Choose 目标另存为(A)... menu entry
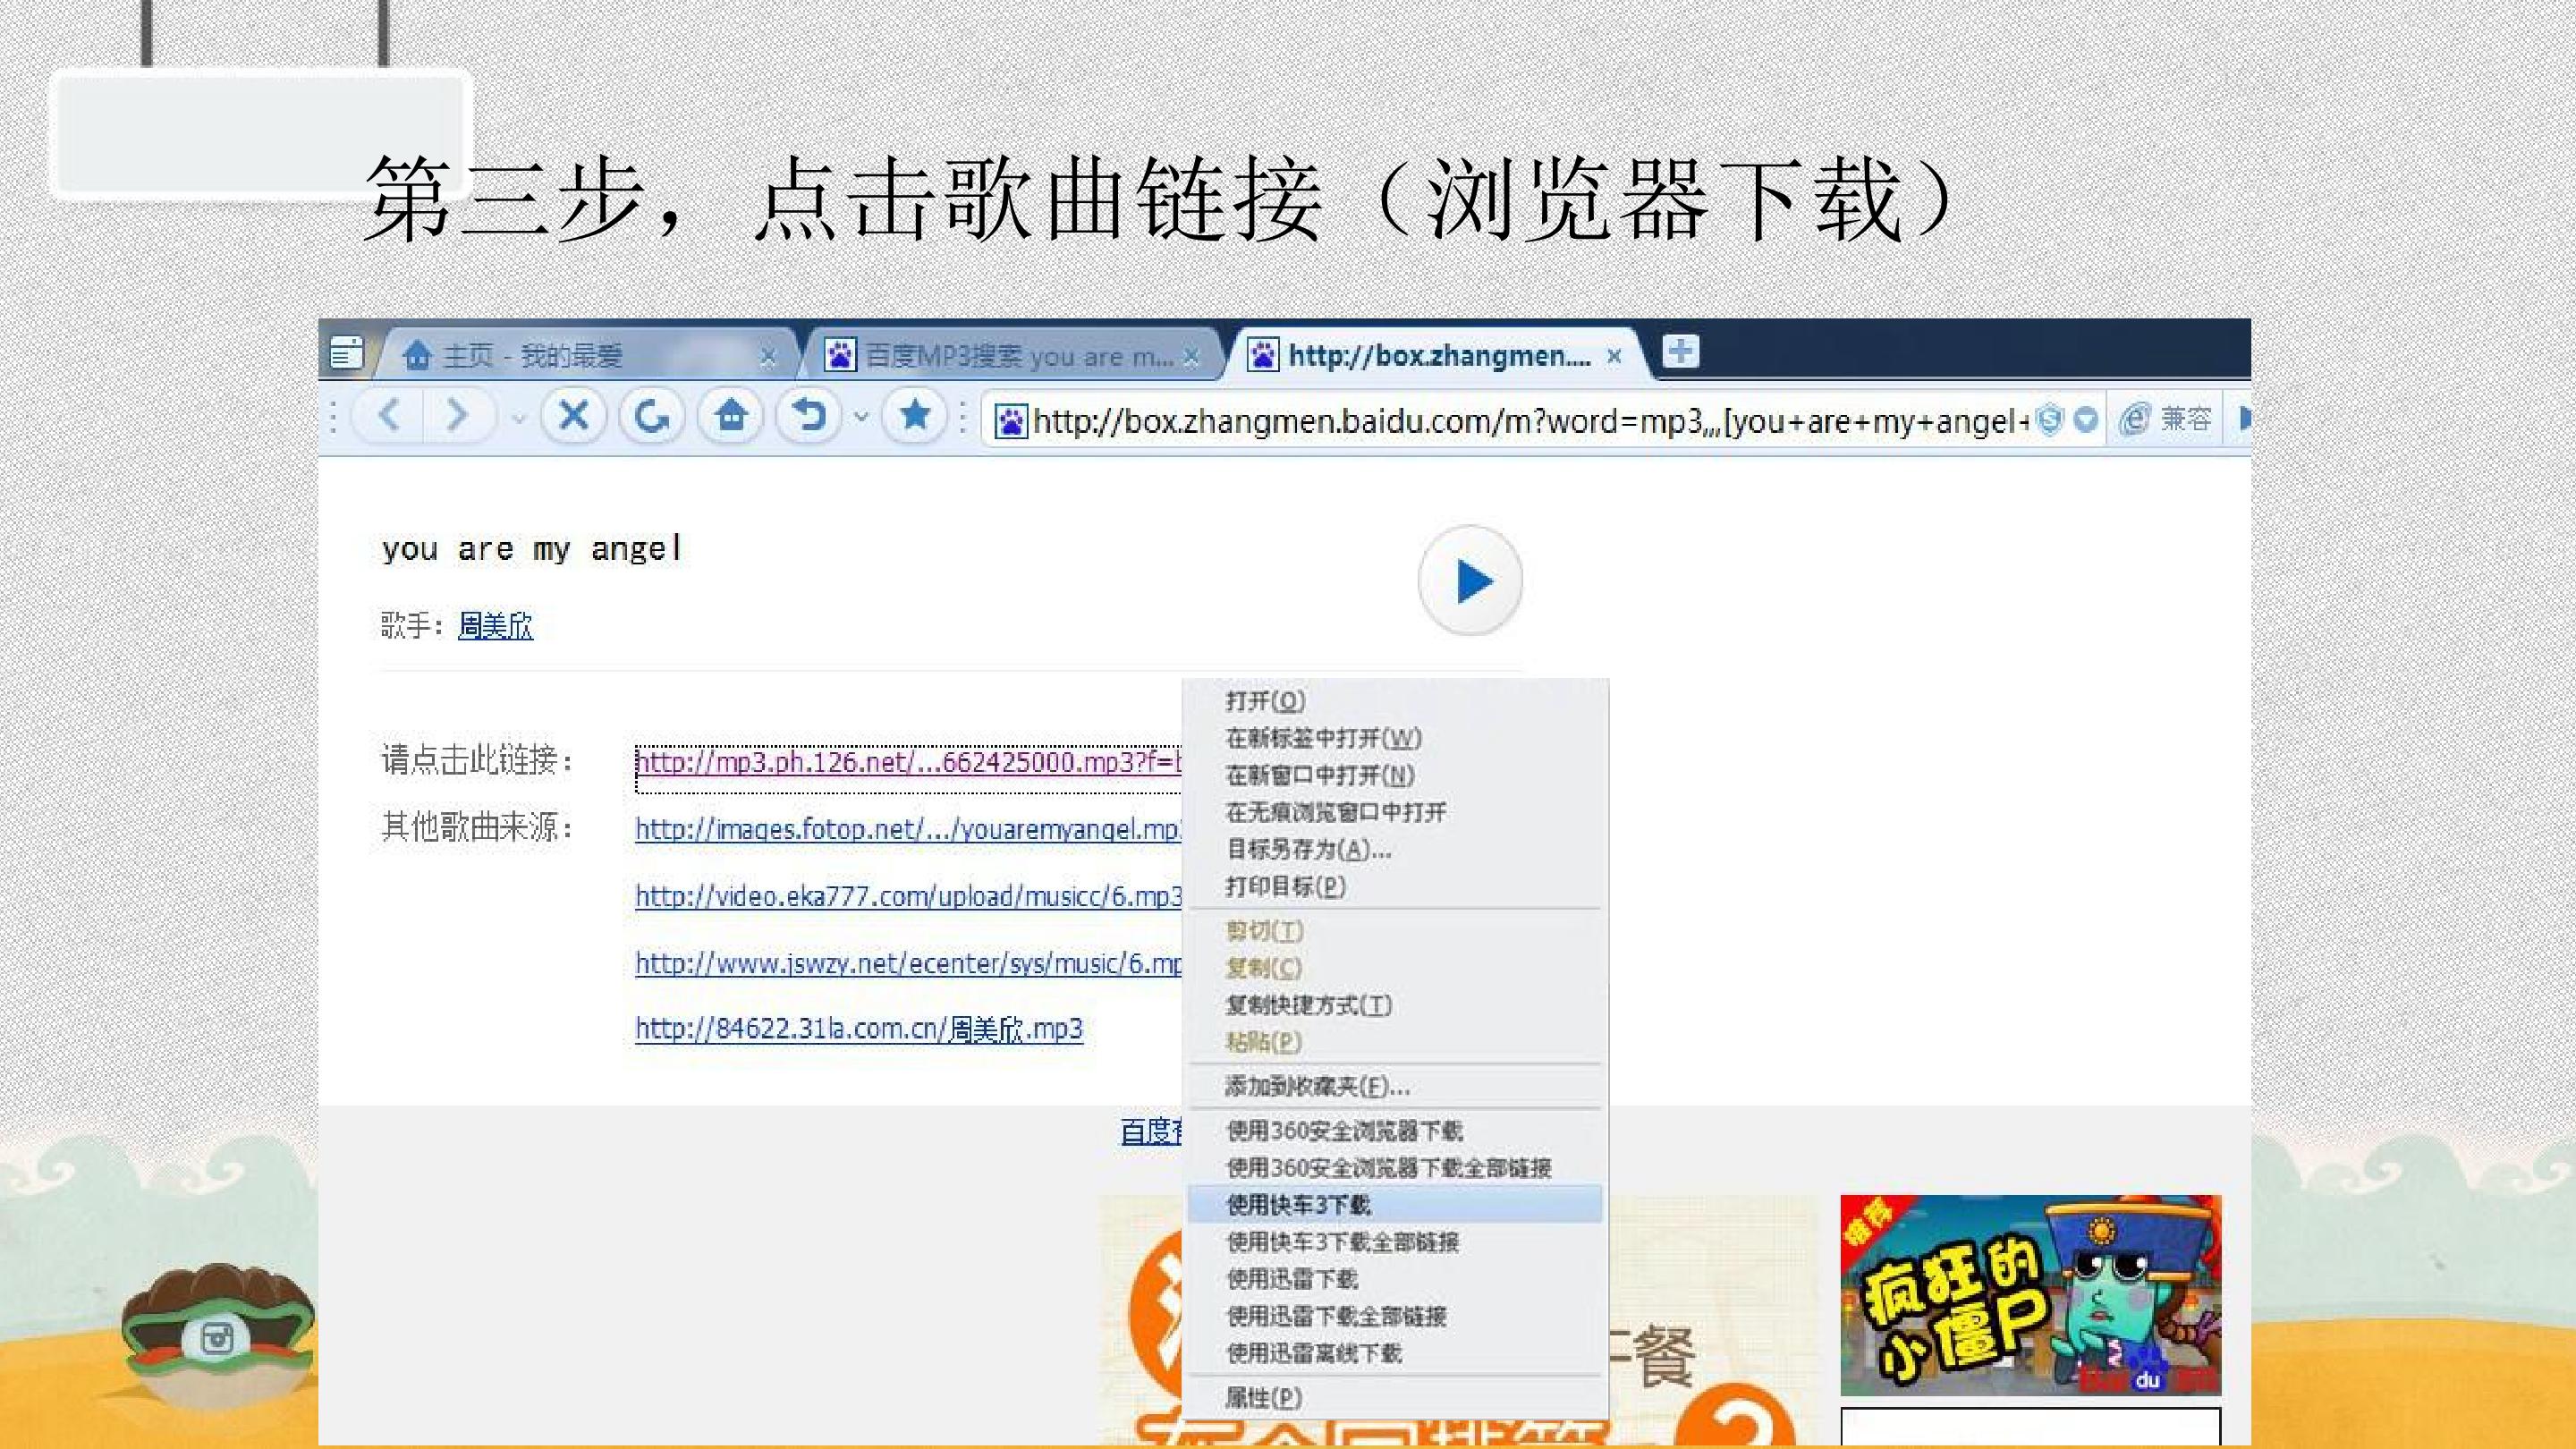The image size is (2576, 1449). (x=1395, y=849)
